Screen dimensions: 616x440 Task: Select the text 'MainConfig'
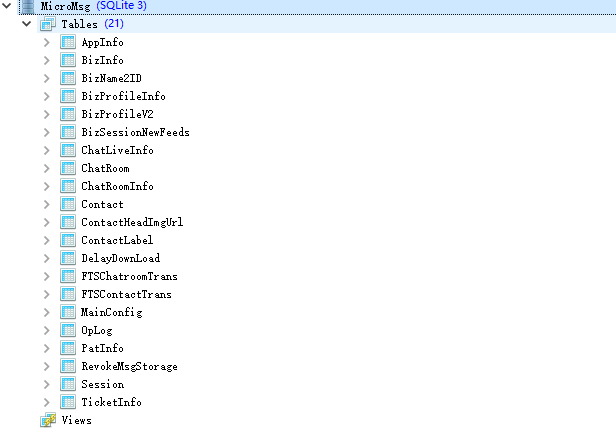click(112, 313)
